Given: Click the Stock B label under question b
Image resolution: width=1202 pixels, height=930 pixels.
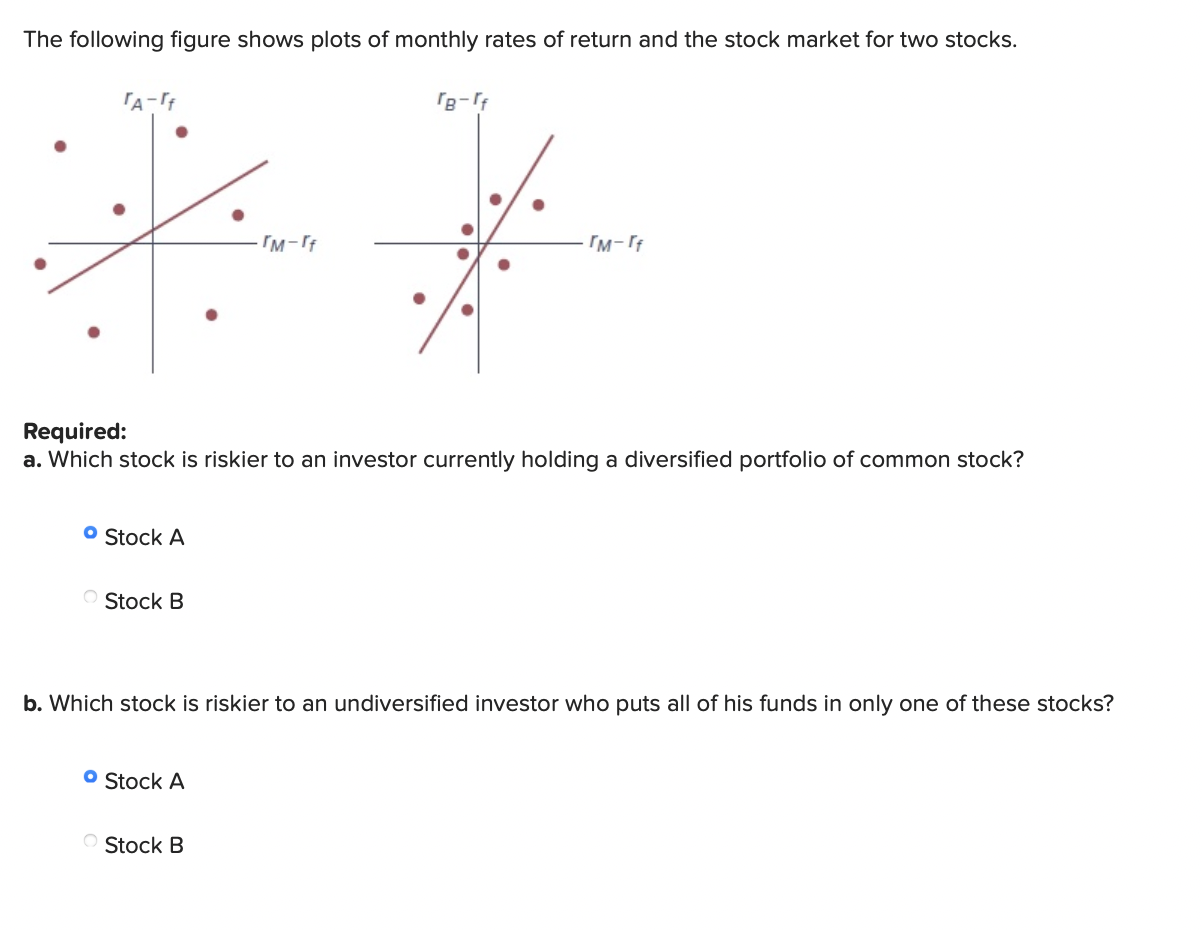Looking at the screenshot, I should pos(144,845).
